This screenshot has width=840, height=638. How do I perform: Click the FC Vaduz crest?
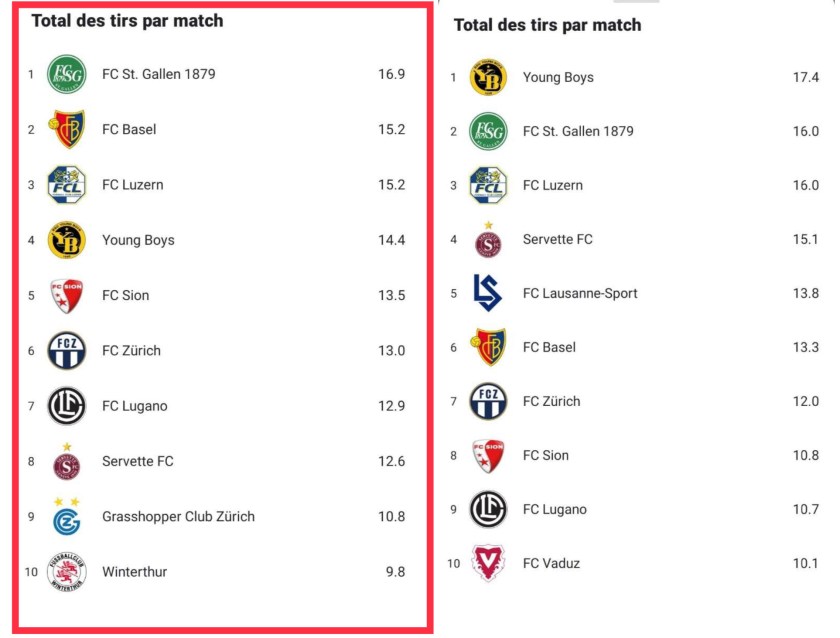pos(488,563)
